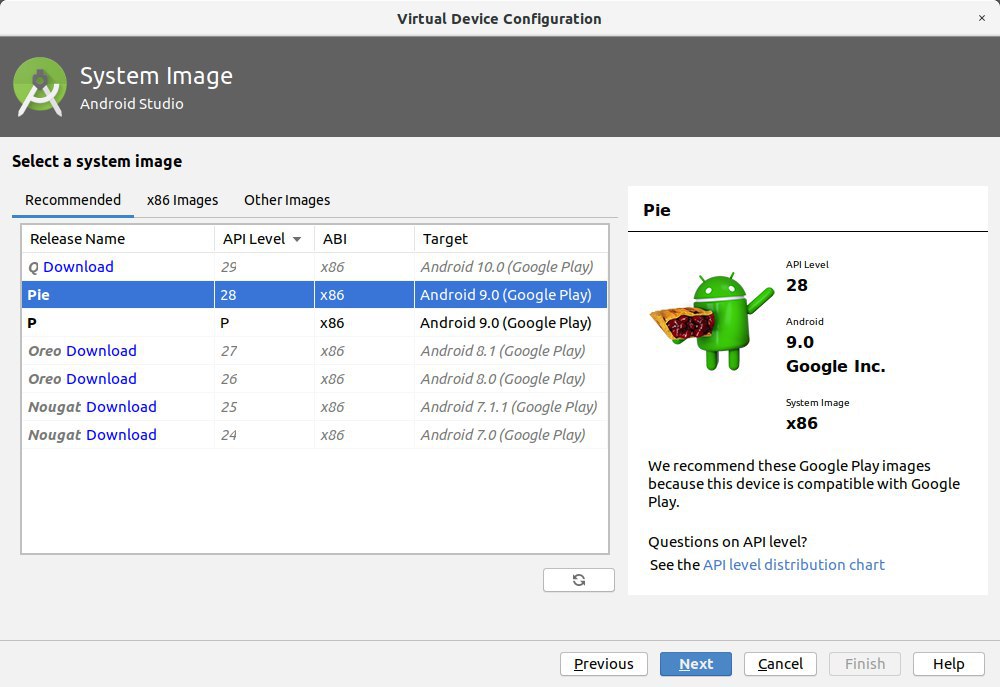Click the refresh system images button

tap(578, 580)
